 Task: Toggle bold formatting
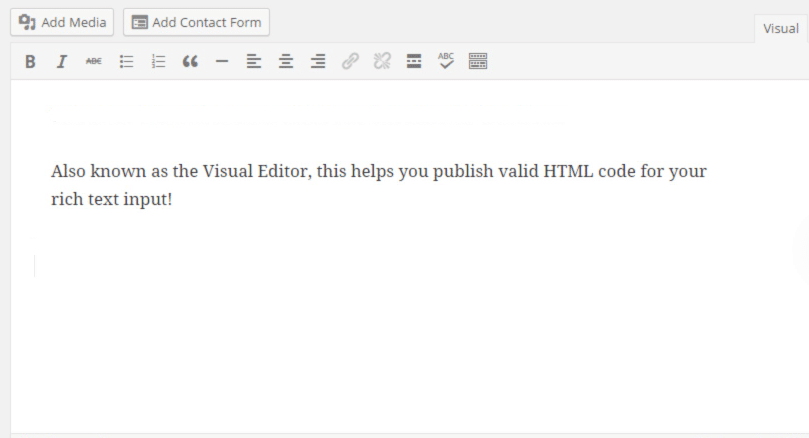30,62
